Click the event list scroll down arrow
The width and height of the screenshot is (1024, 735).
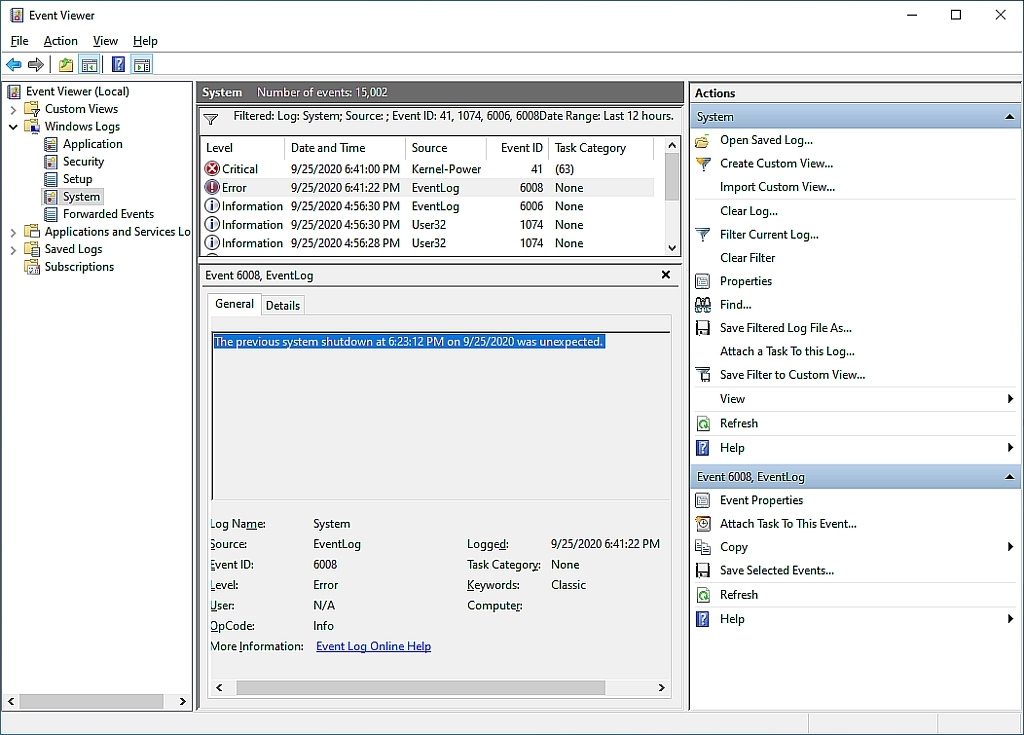point(672,248)
